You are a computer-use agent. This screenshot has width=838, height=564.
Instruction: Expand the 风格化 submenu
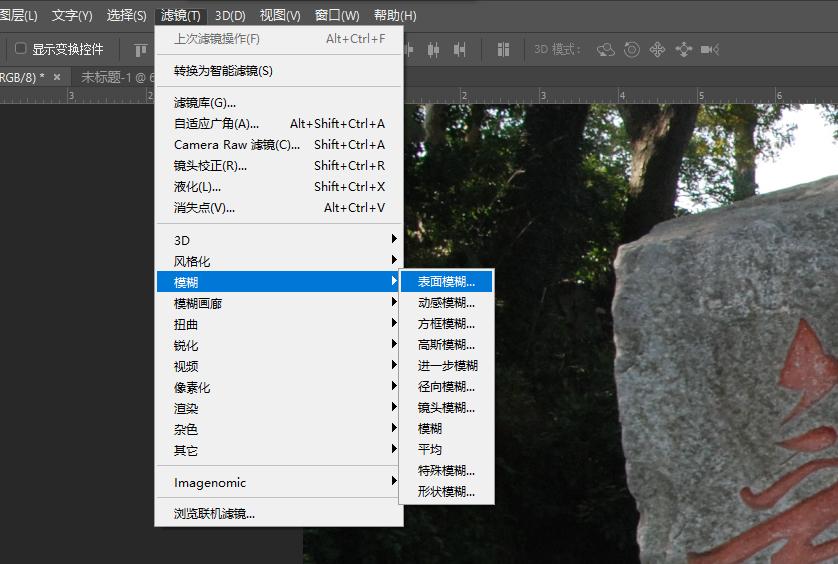pos(279,261)
